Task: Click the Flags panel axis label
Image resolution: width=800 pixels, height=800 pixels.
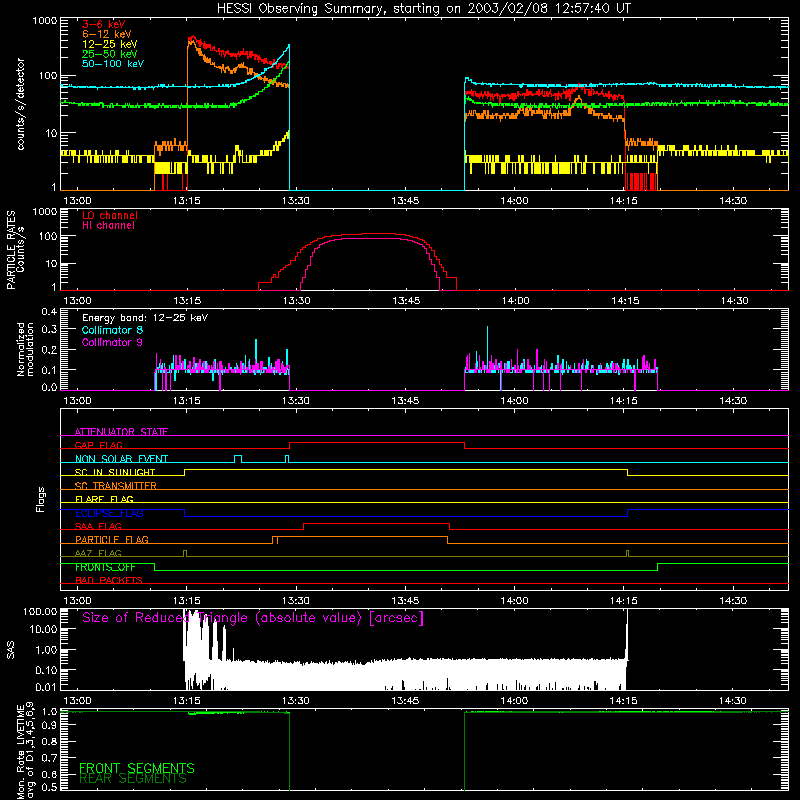Action: click(x=41, y=499)
